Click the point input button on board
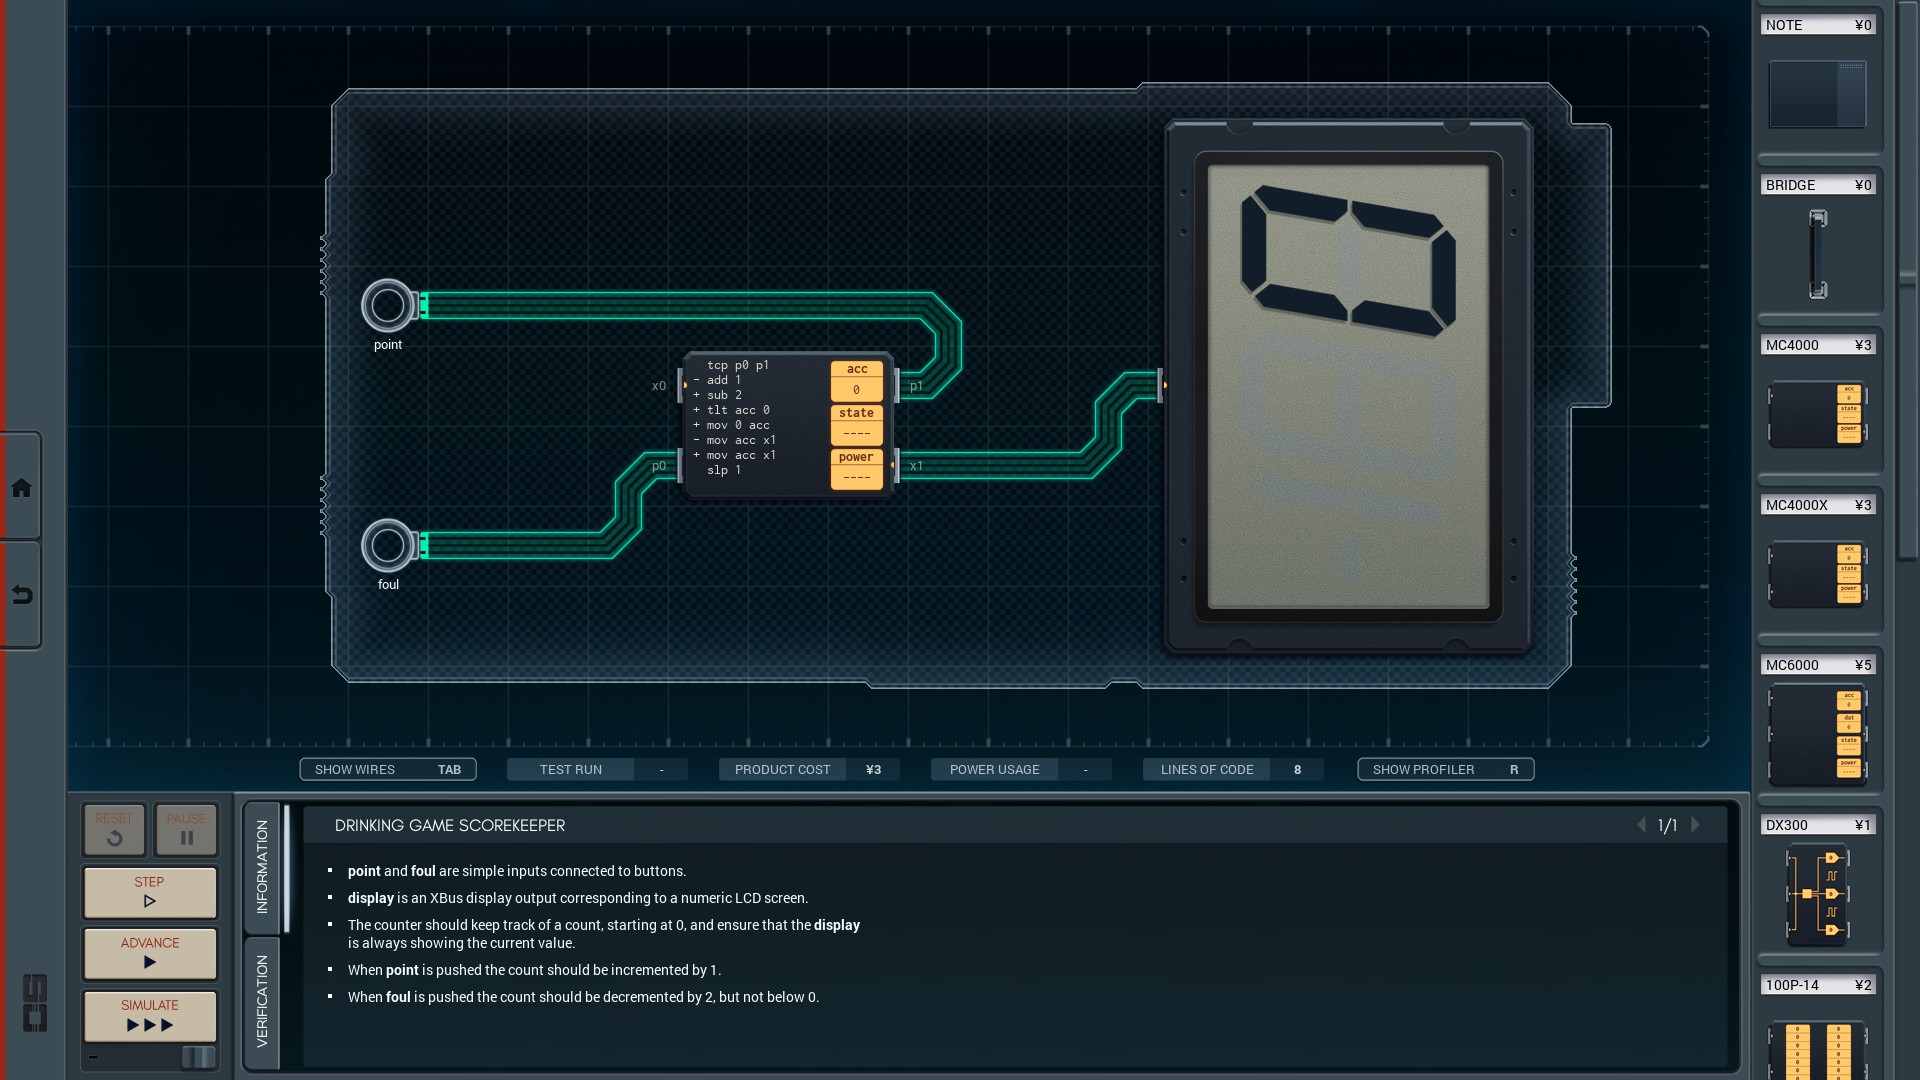The image size is (1920, 1080). 387,305
